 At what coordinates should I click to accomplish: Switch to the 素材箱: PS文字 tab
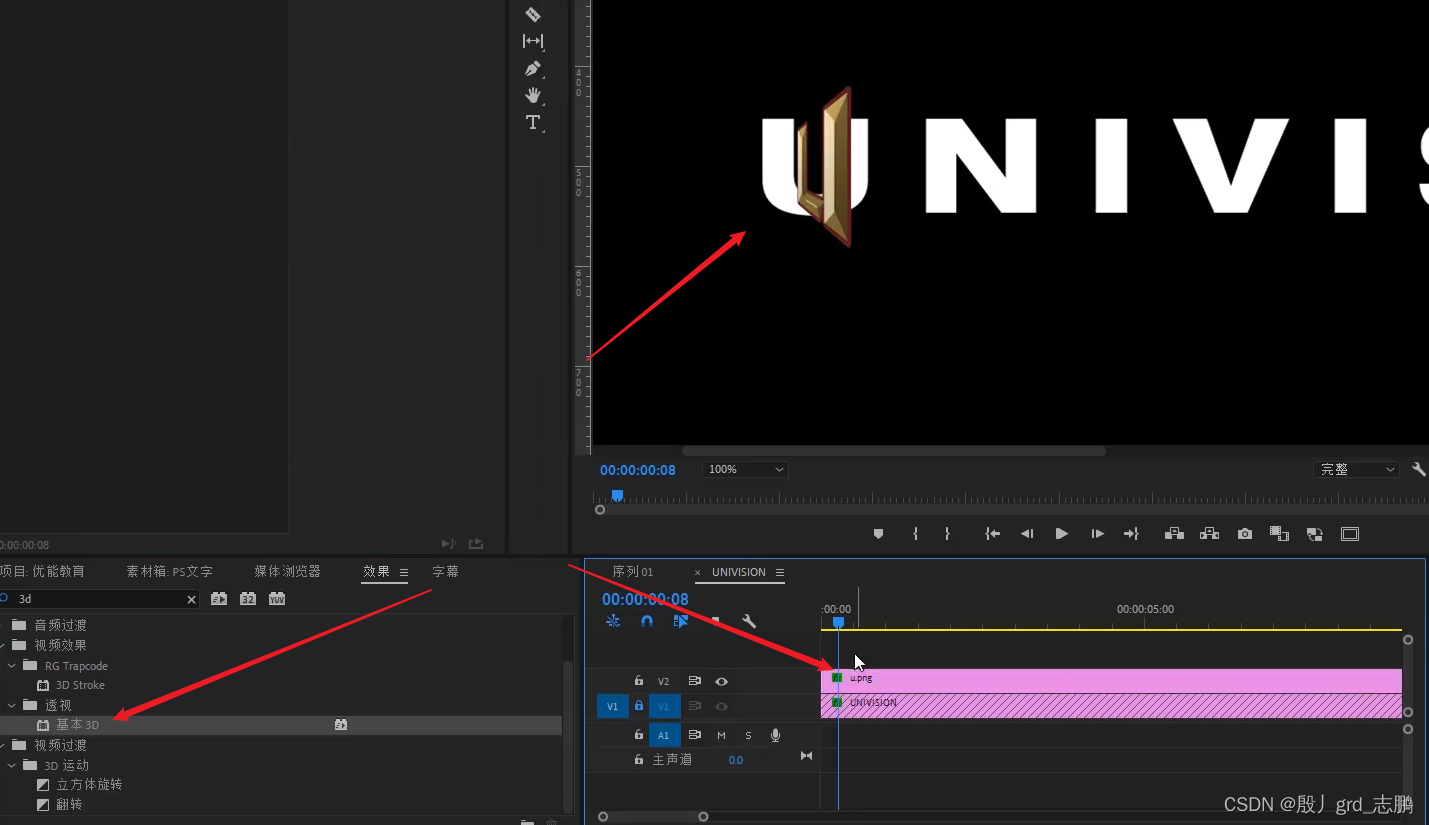point(169,572)
